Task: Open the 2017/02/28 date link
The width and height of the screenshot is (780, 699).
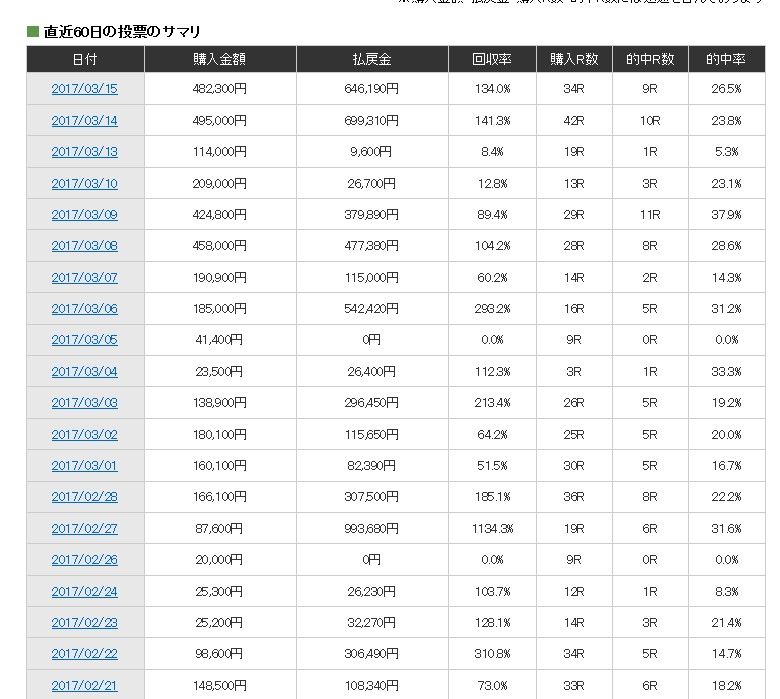Action: tap(85, 497)
